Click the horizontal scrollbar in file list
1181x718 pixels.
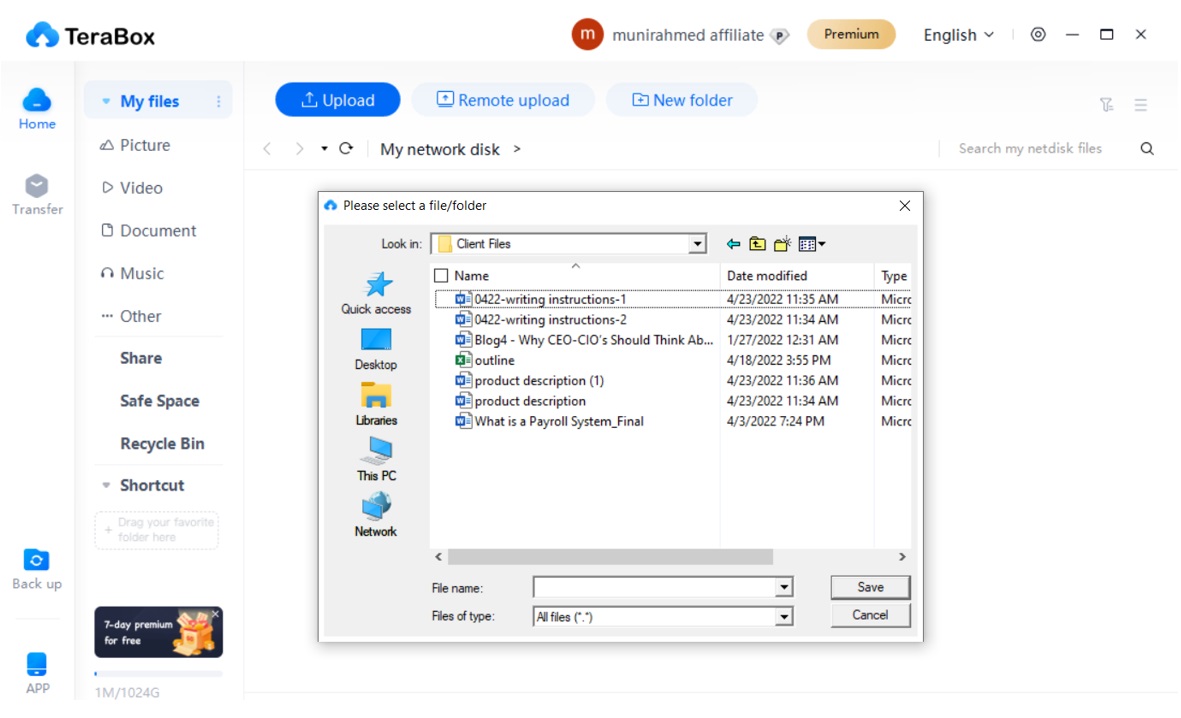[610, 557]
